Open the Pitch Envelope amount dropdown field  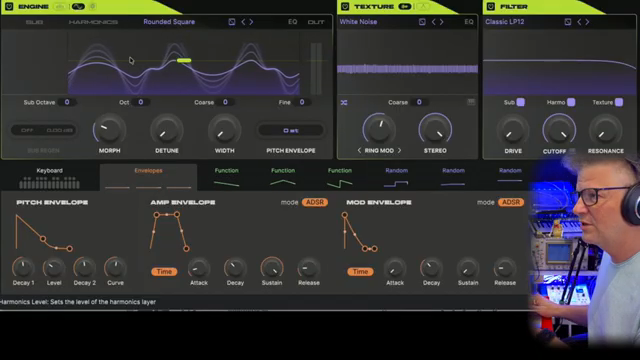[x=291, y=131]
